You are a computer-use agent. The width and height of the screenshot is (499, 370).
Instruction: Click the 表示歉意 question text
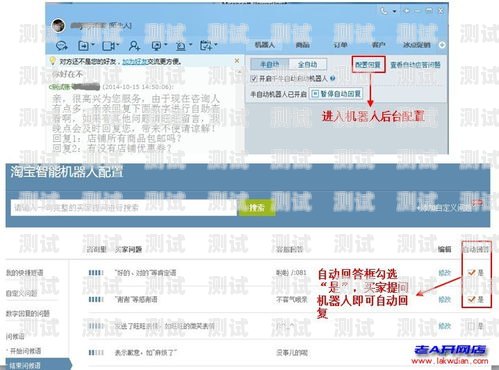pyautogui.click(x=146, y=352)
